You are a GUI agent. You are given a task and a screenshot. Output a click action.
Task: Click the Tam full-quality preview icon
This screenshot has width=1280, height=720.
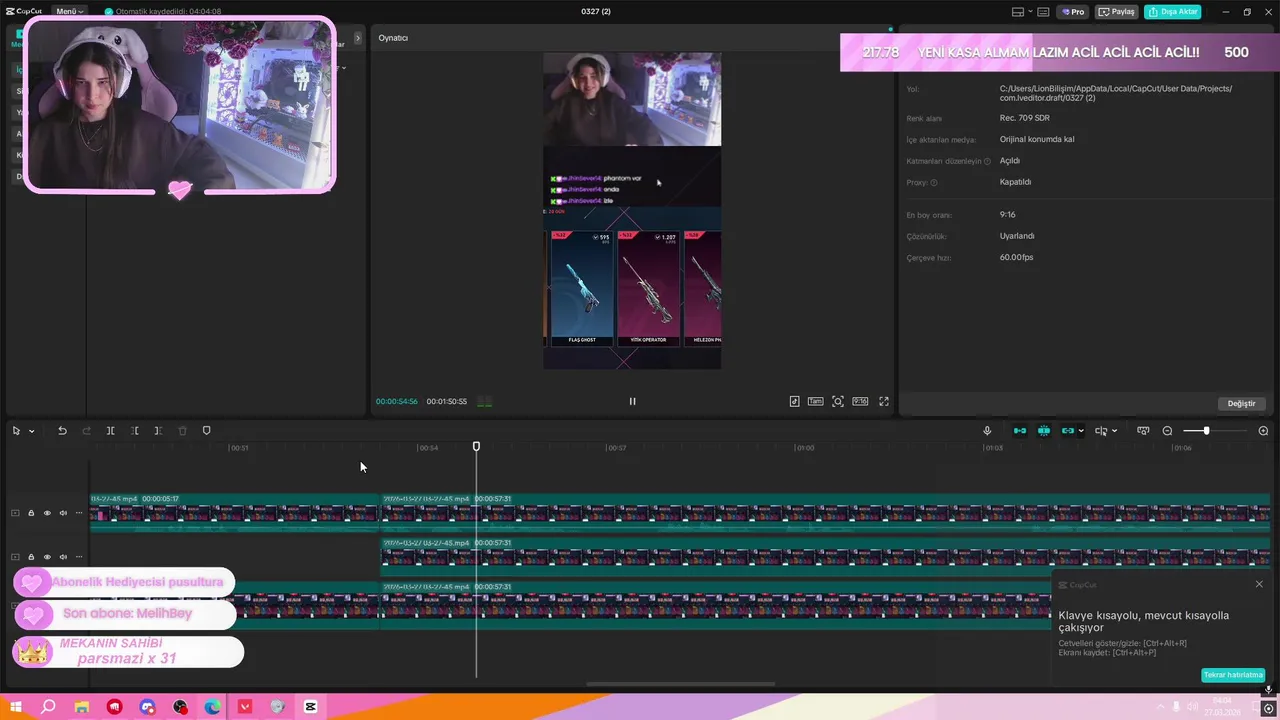[815, 401]
